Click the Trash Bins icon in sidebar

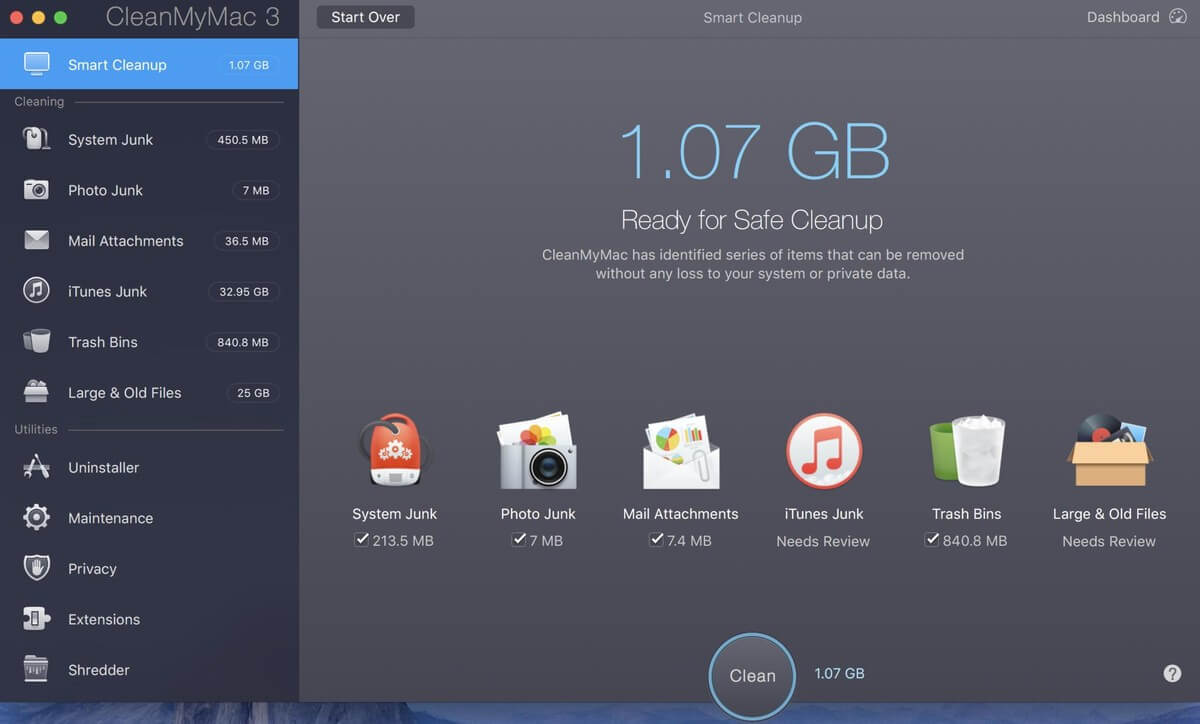[37, 342]
